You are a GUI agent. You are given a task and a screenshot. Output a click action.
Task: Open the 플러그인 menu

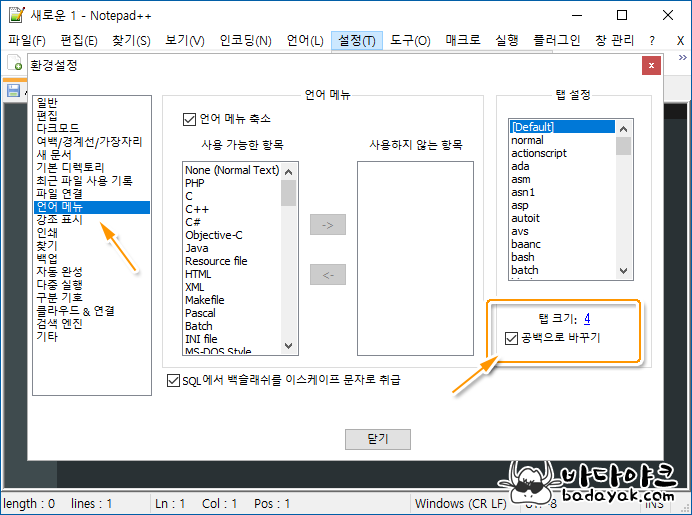click(x=557, y=41)
